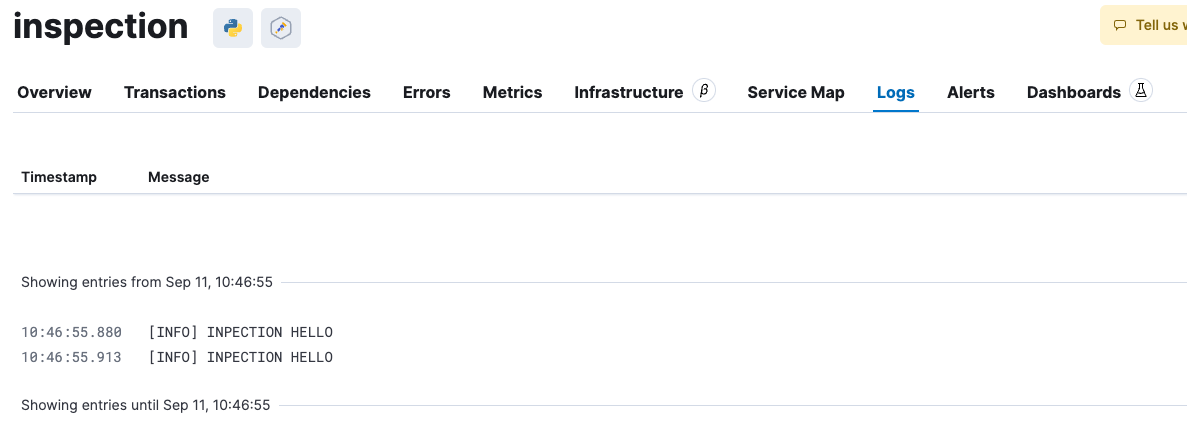
Task: Open the Service Map tab
Action: (796, 92)
